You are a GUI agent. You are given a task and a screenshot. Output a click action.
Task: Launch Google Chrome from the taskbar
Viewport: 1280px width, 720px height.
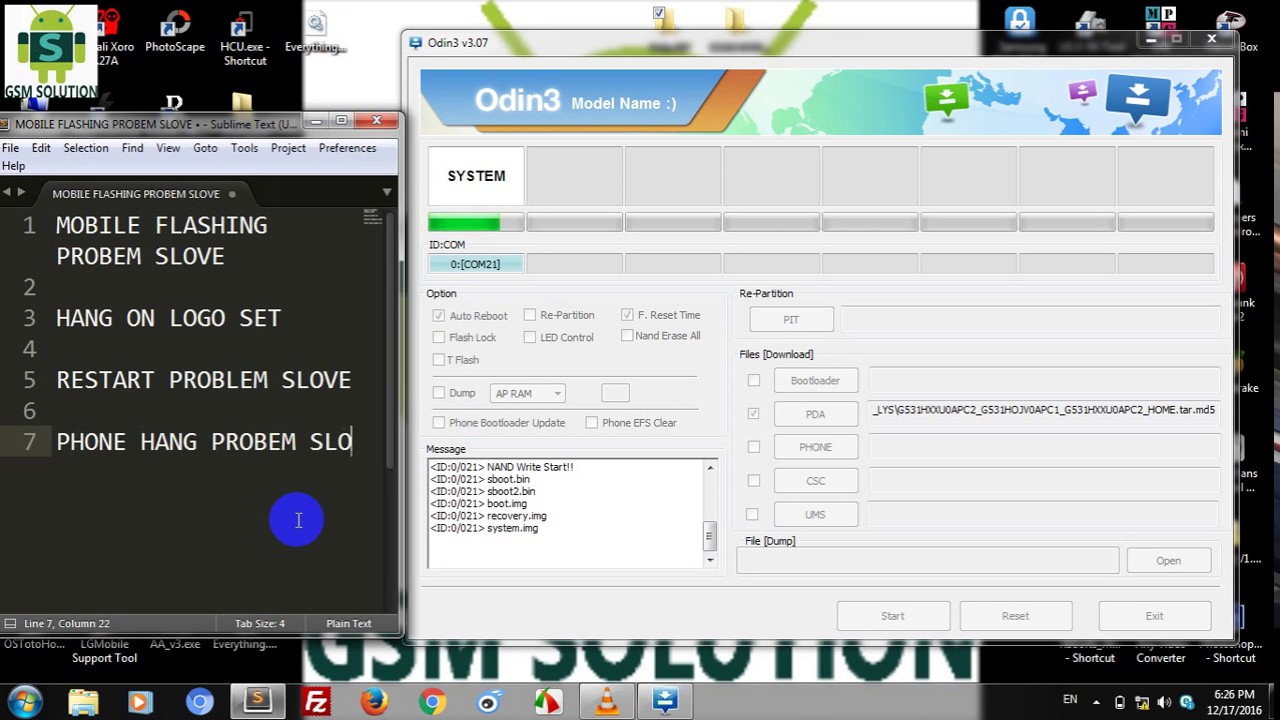click(x=432, y=702)
